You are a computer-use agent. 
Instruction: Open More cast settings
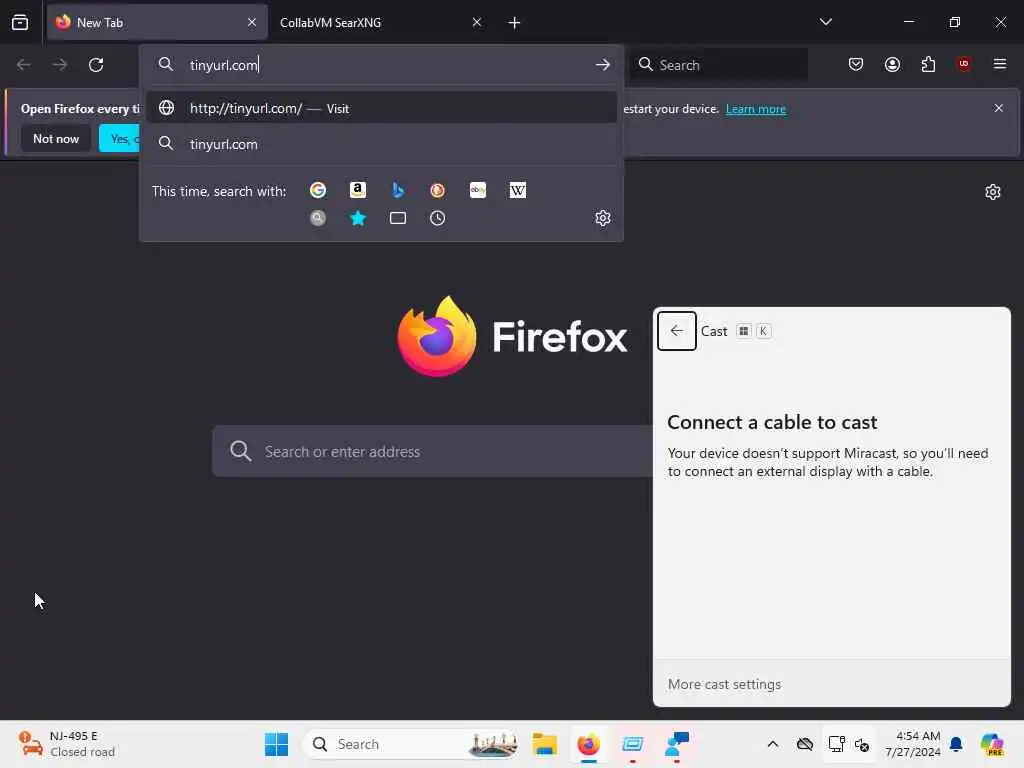[x=724, y=684]
